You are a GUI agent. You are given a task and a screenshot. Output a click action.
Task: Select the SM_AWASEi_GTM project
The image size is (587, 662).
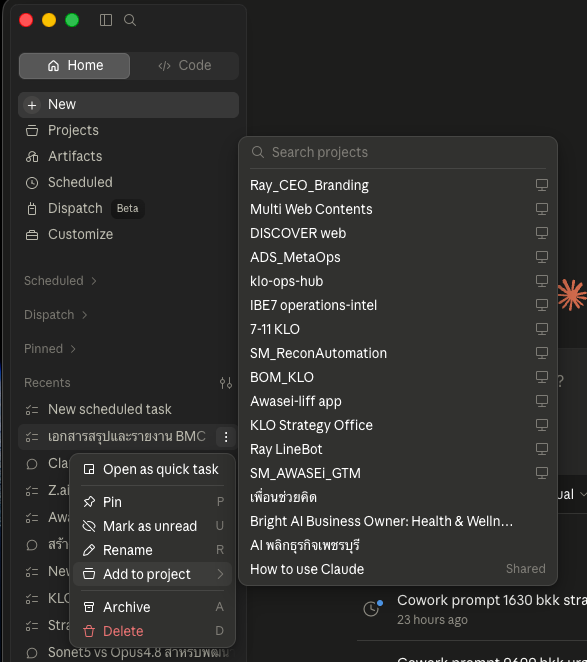click(398, 474)
